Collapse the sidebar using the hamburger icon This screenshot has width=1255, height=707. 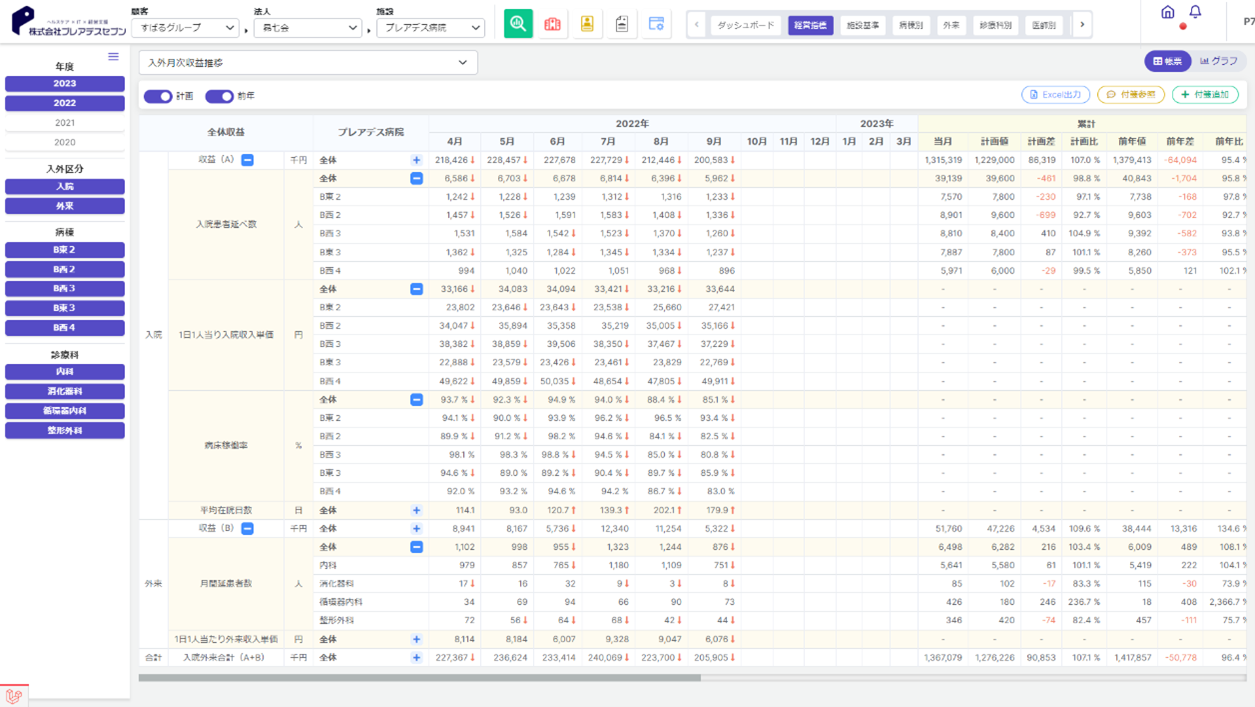coord(113,57)
